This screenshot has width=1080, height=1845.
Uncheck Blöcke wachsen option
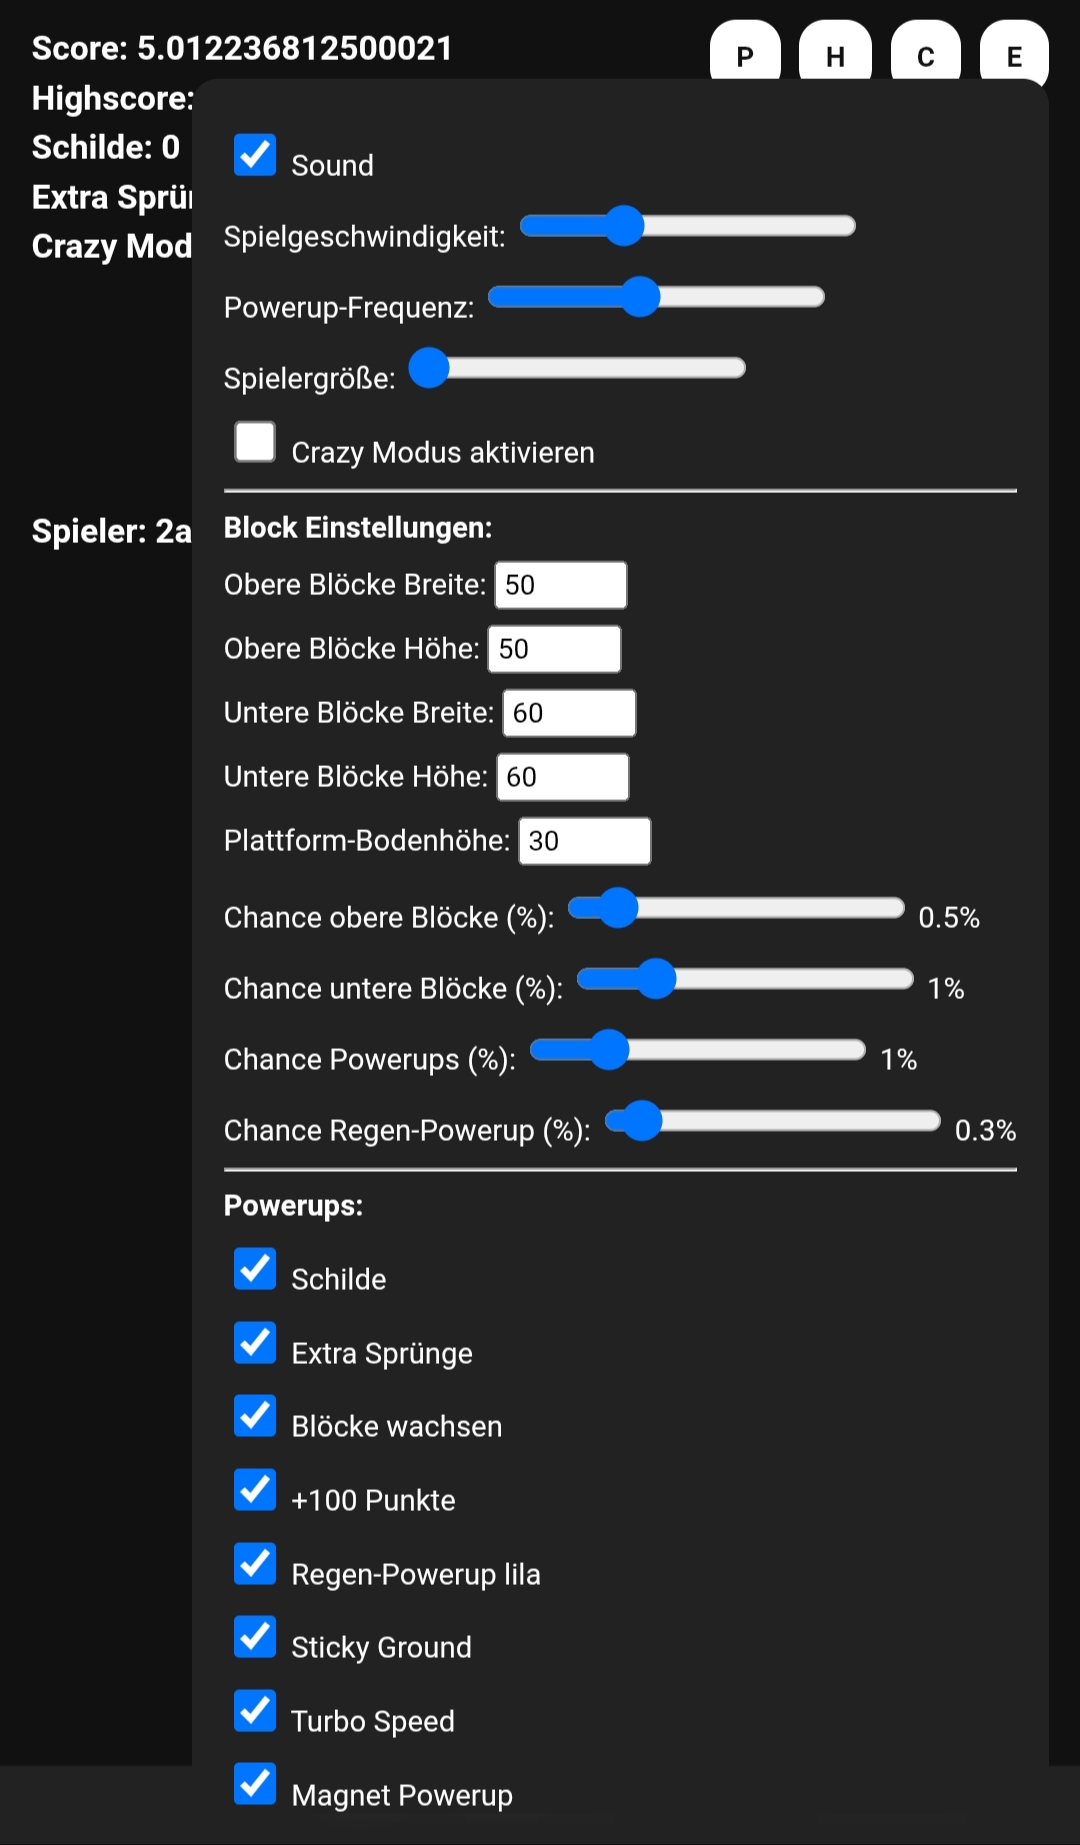(x=255, y=1416)
